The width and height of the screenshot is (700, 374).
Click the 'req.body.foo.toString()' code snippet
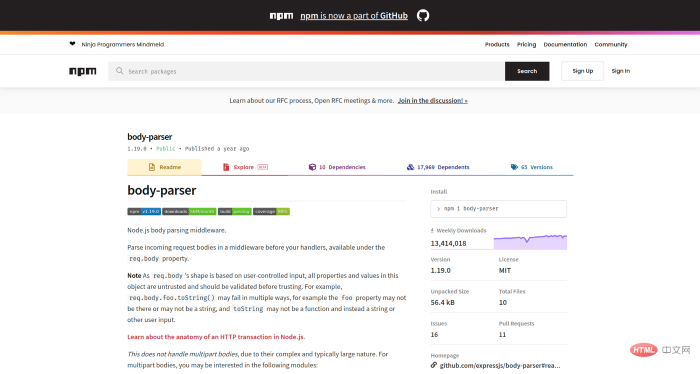[172, 298]
